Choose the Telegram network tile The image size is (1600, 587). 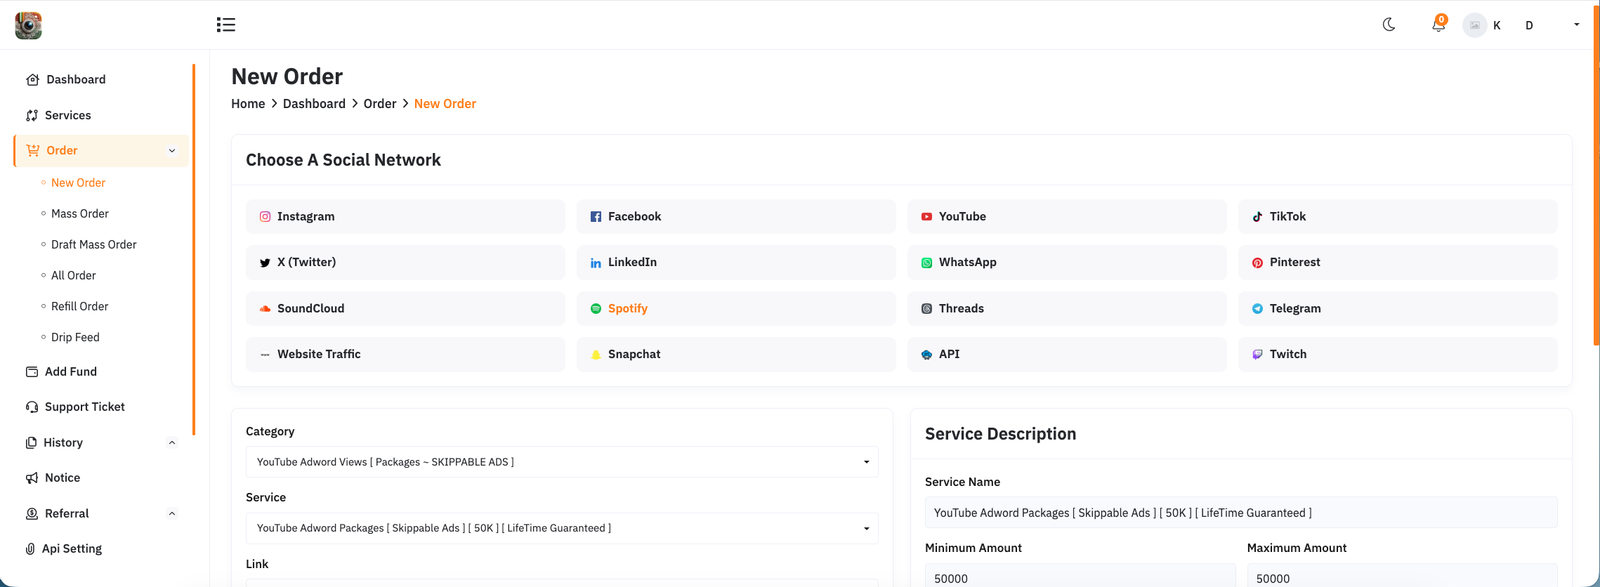[1397, 309]
